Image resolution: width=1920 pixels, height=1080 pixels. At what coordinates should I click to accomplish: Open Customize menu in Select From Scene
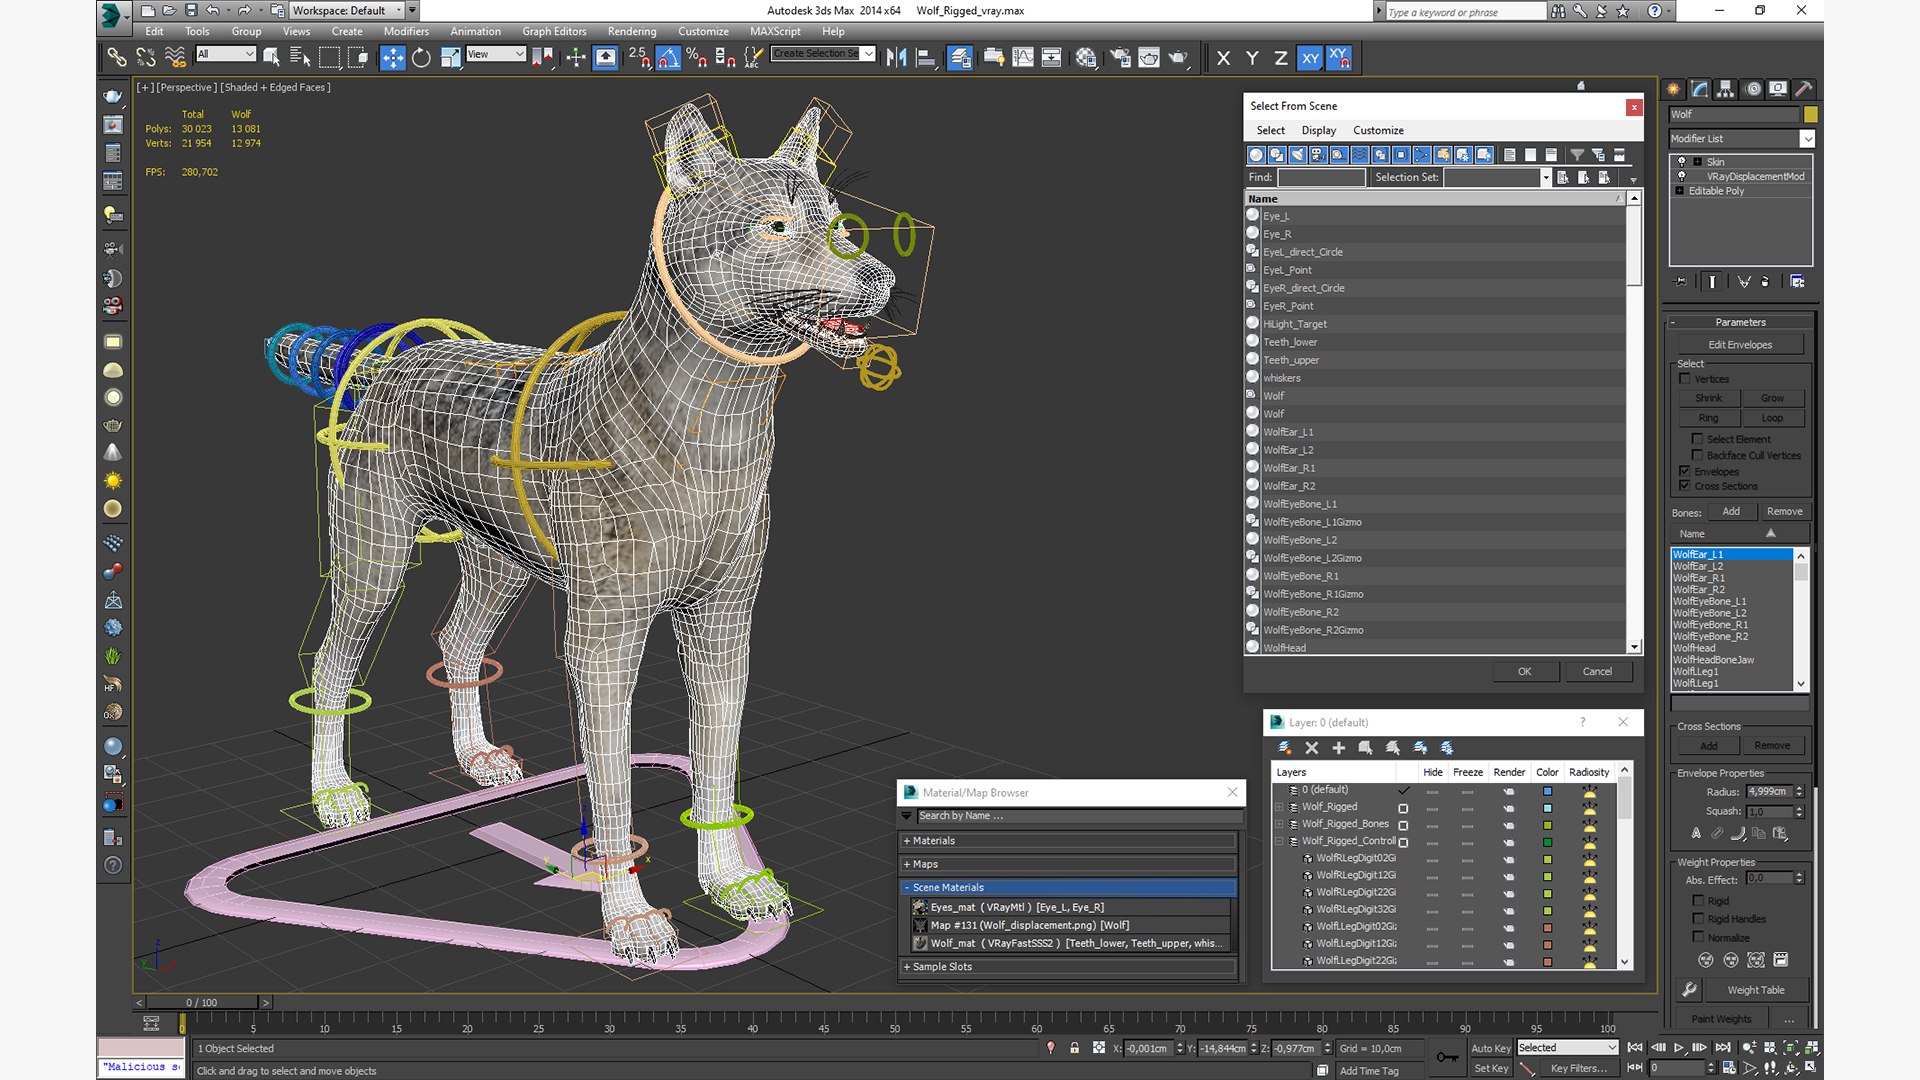pyautogui.click(x=1378, y=130)
